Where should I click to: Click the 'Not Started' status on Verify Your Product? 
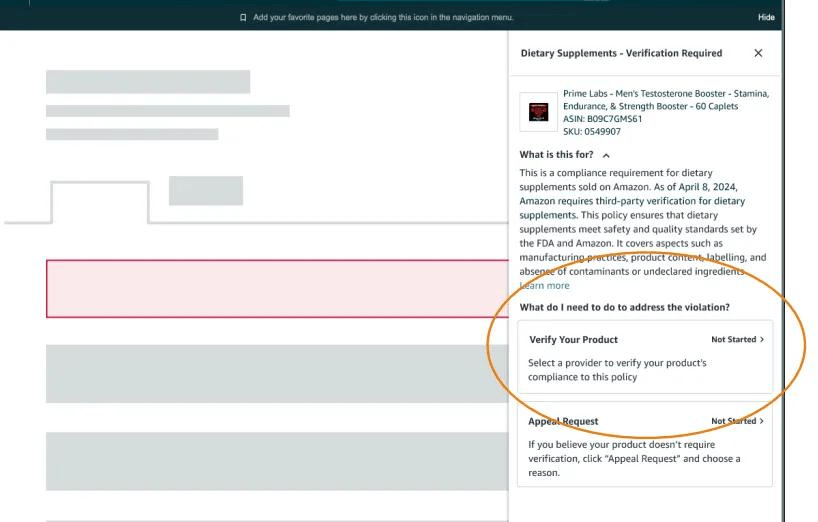tap(733, 340)
